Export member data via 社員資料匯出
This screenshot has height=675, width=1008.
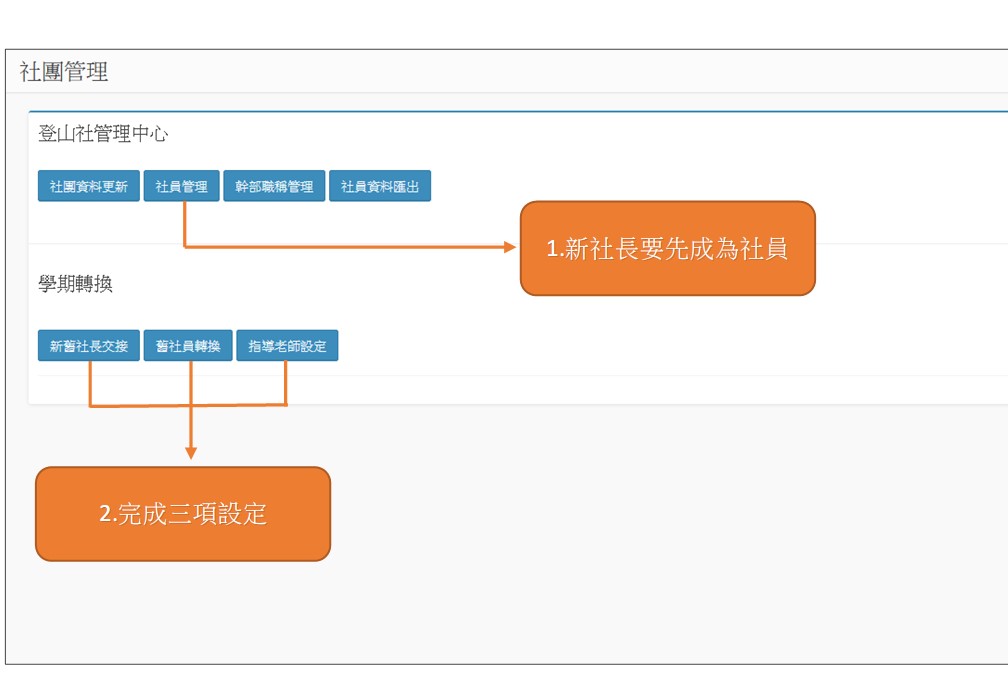click(x=380, y=187)
